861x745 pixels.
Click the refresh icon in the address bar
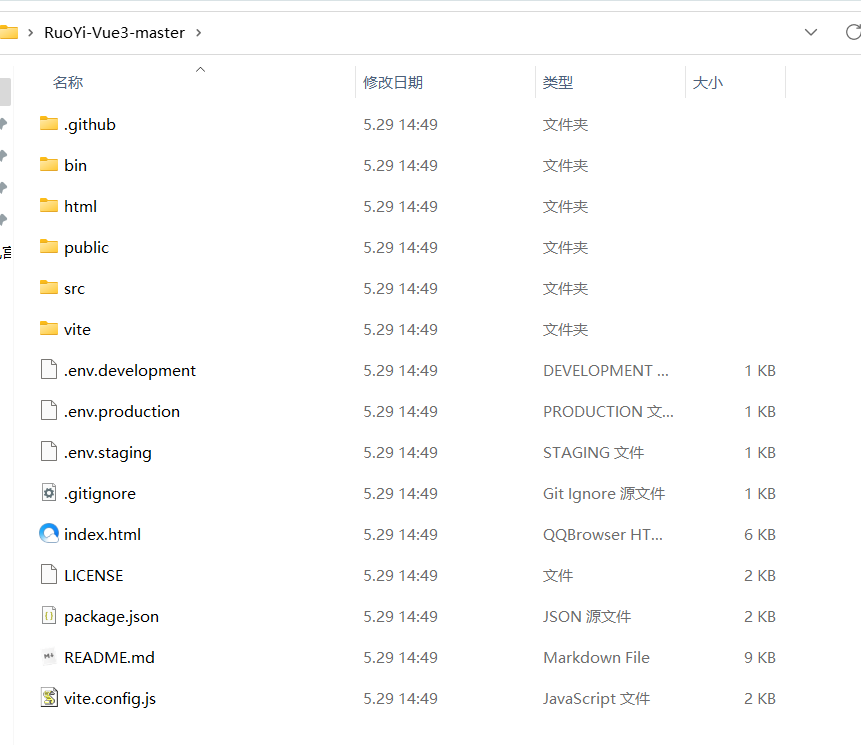tap(851, 31)
